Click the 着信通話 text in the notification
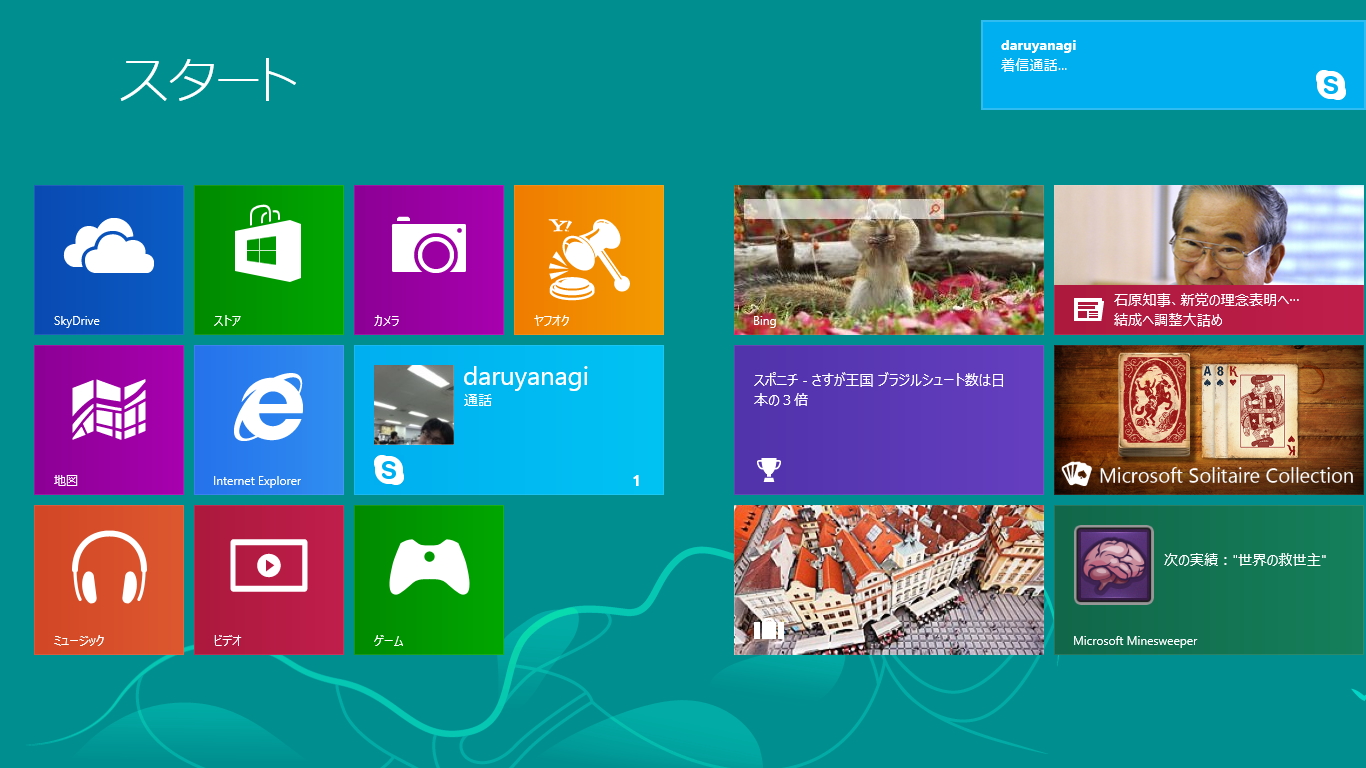Viewport: 1366px width, 768px height. [1034, 66]
